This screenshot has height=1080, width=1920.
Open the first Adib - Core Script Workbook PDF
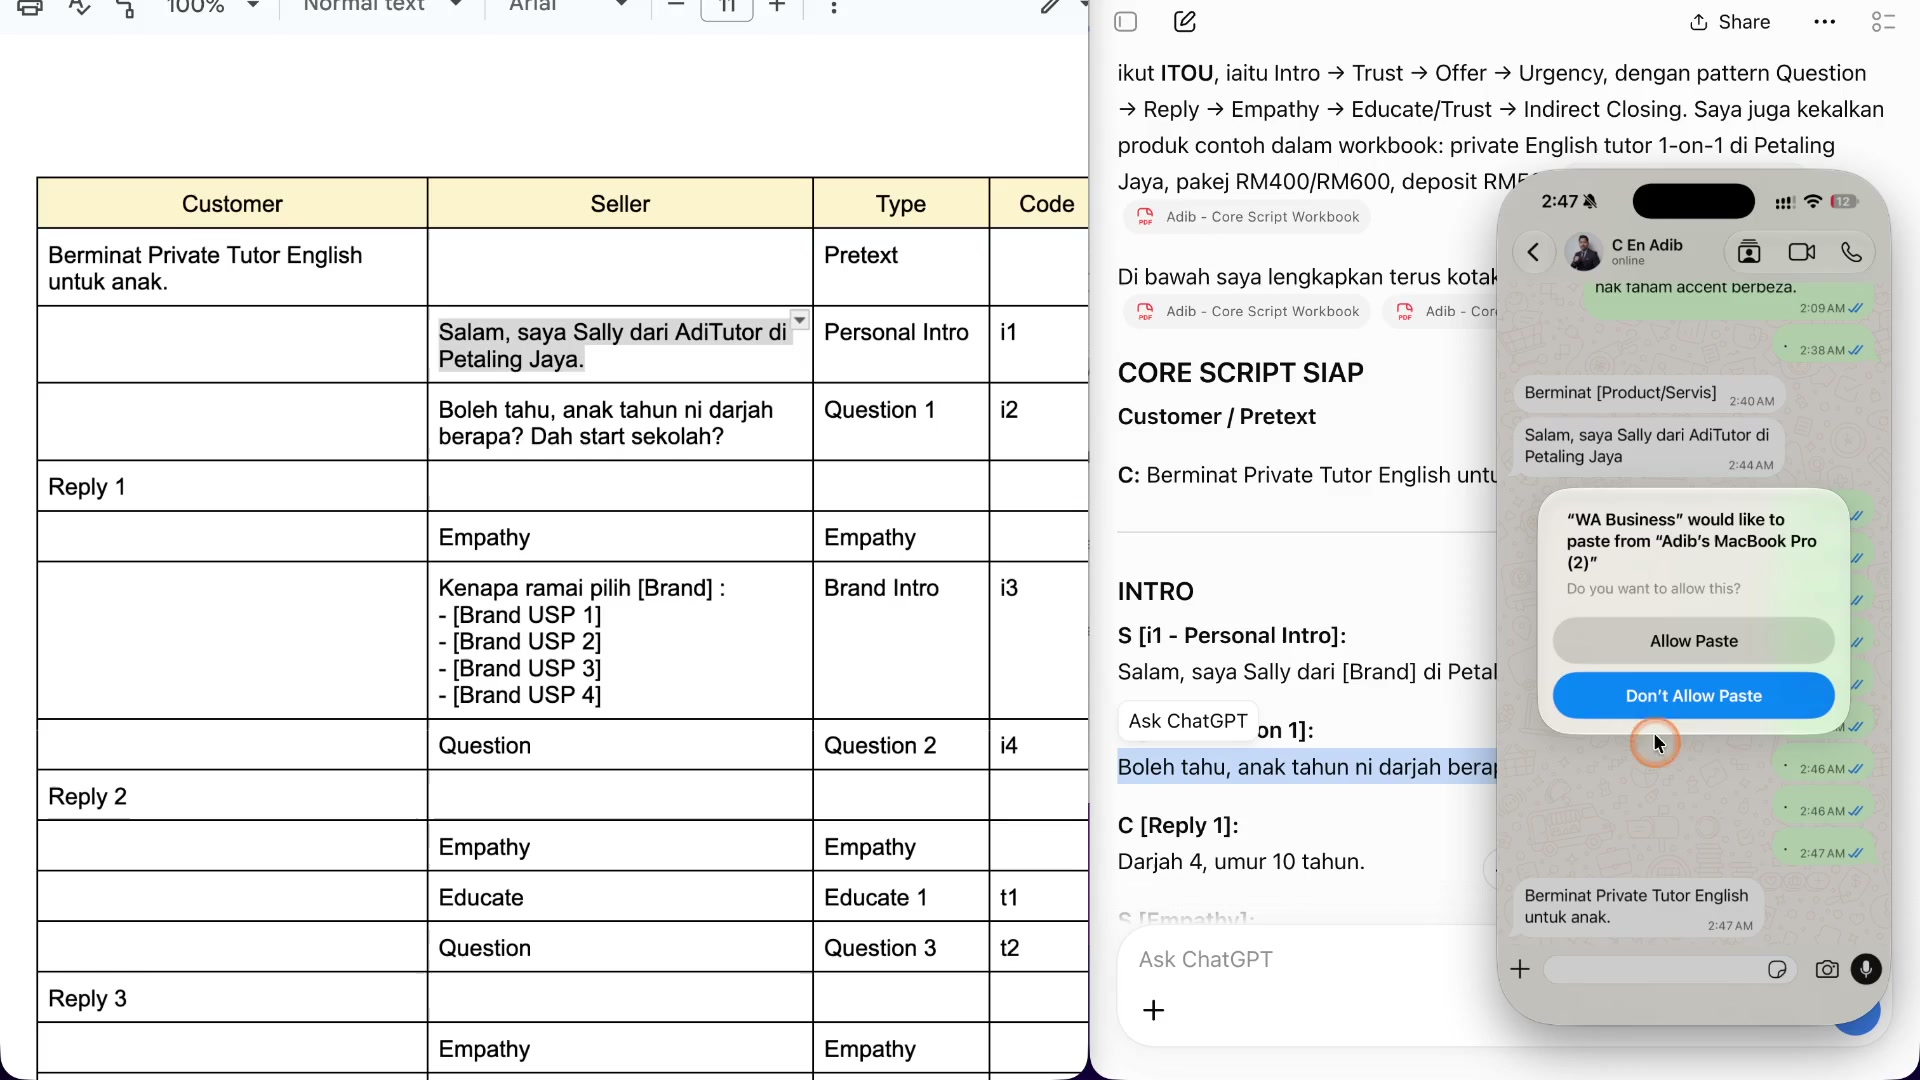[x=1247, y=217]
